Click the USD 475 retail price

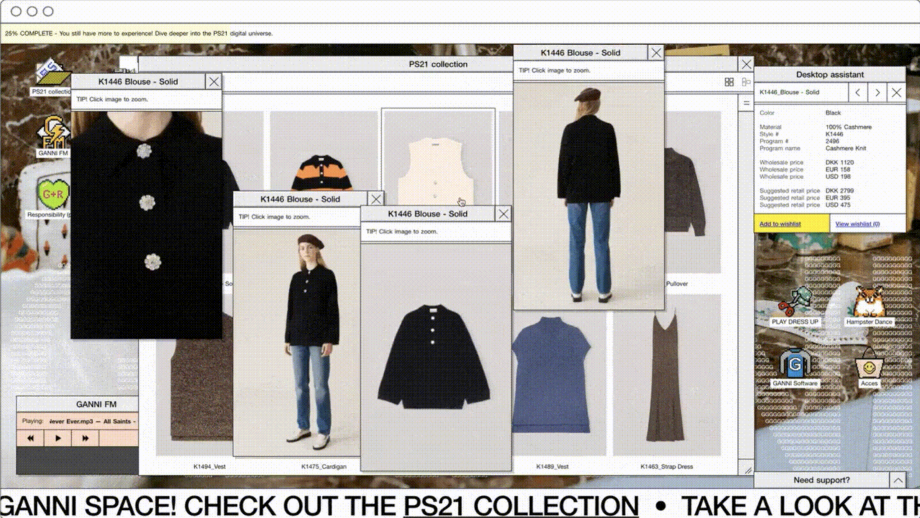click(x=837, y=205)
